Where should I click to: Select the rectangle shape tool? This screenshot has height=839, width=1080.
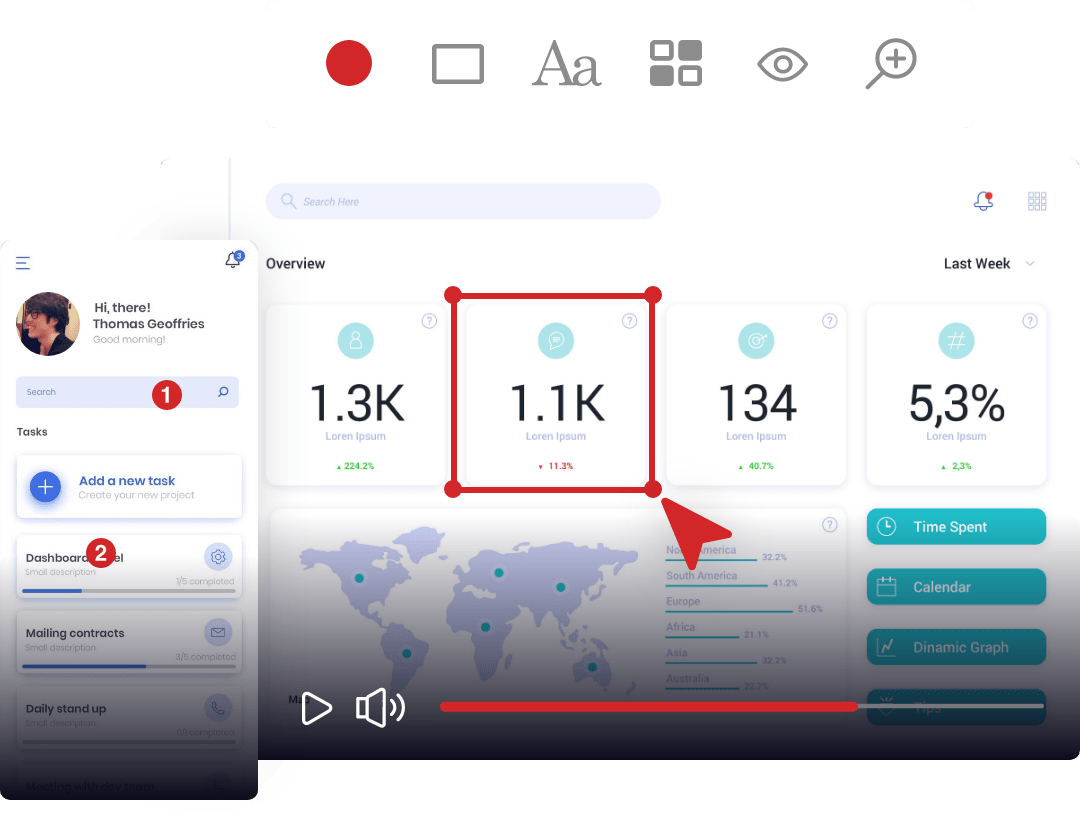pyautogui.click(x=458, y=64)
